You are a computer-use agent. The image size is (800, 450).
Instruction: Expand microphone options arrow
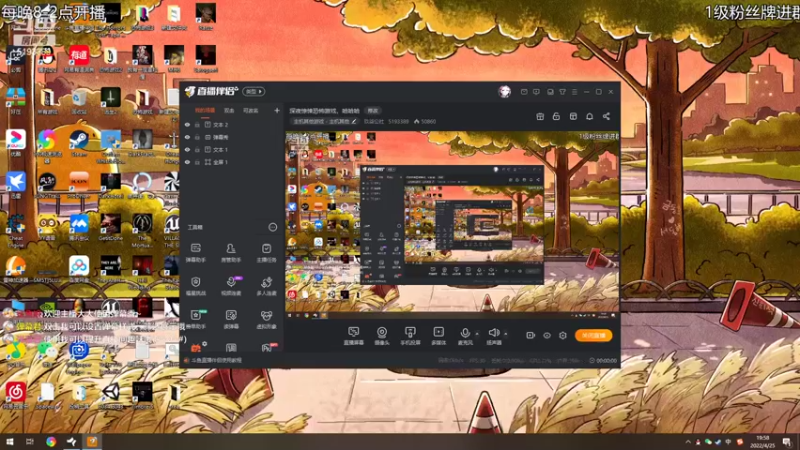pyautogui.click(x=477, y=334)
